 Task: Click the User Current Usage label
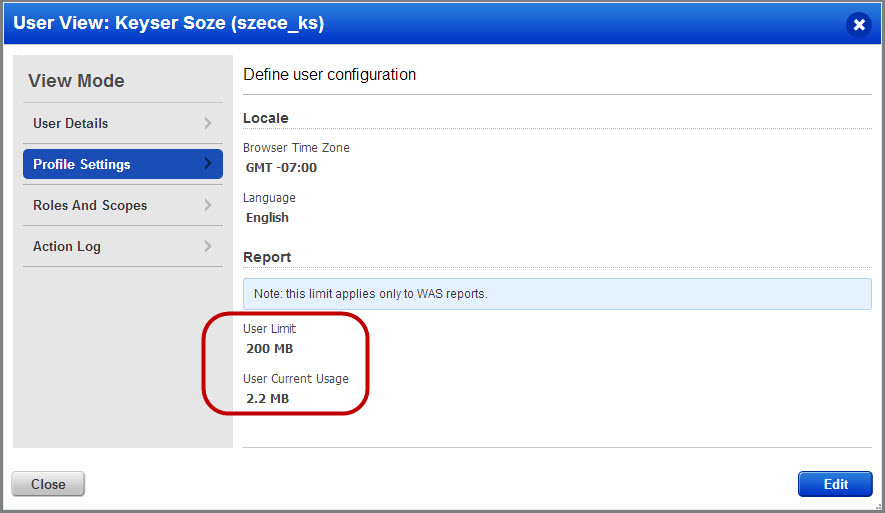[296, 379]
